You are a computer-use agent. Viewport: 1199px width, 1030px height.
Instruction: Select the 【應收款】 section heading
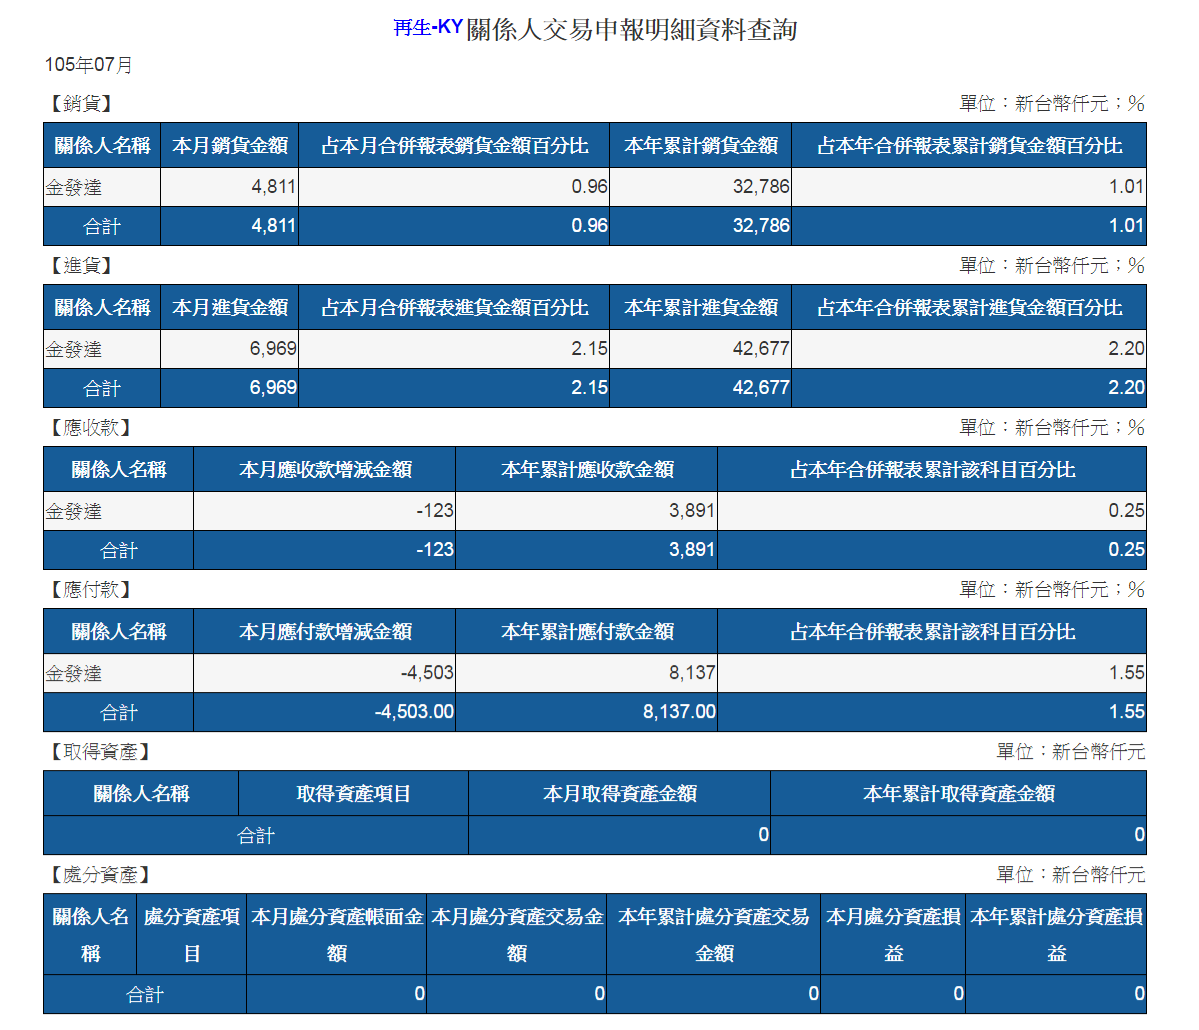pyautogui.click(x=90, y=427)
